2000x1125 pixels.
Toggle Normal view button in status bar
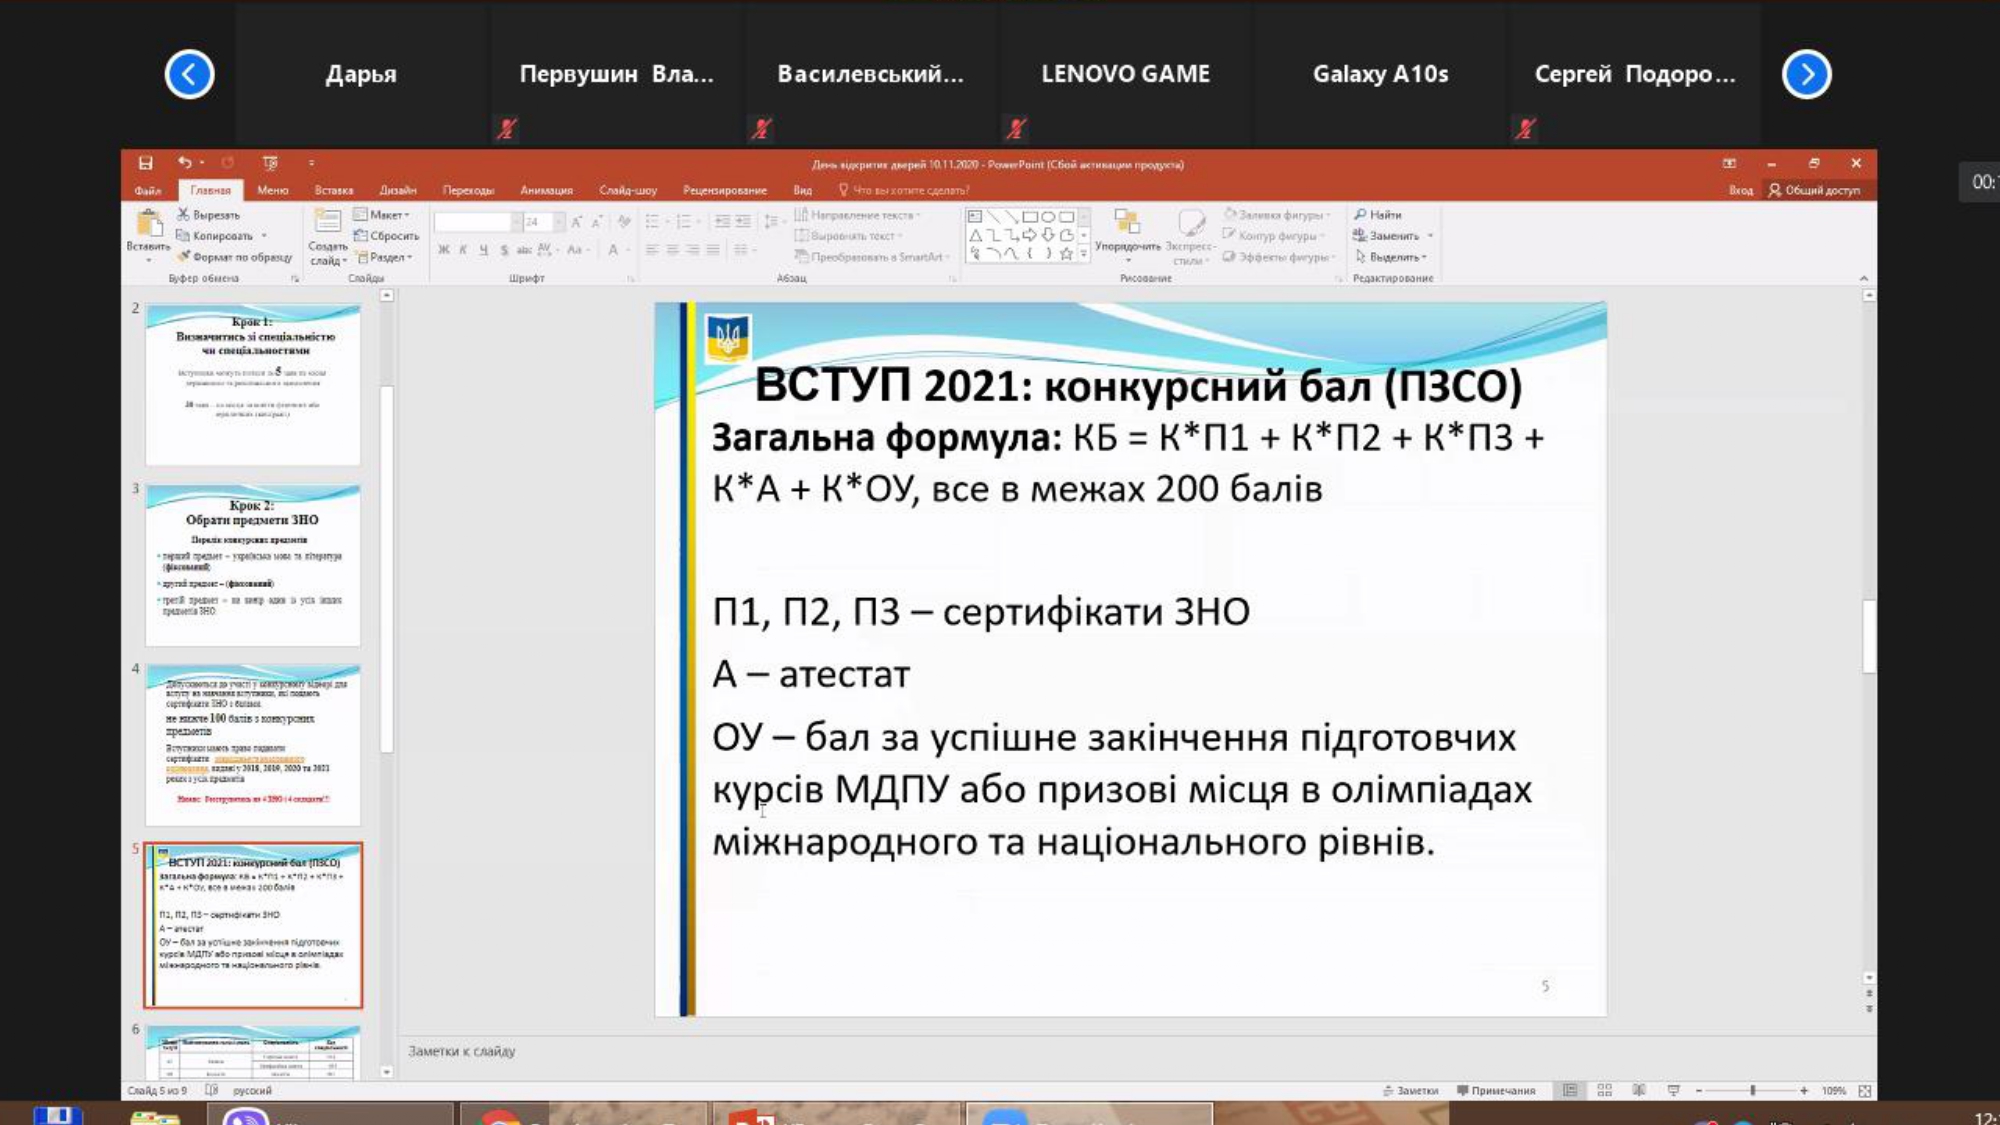1570,1091
